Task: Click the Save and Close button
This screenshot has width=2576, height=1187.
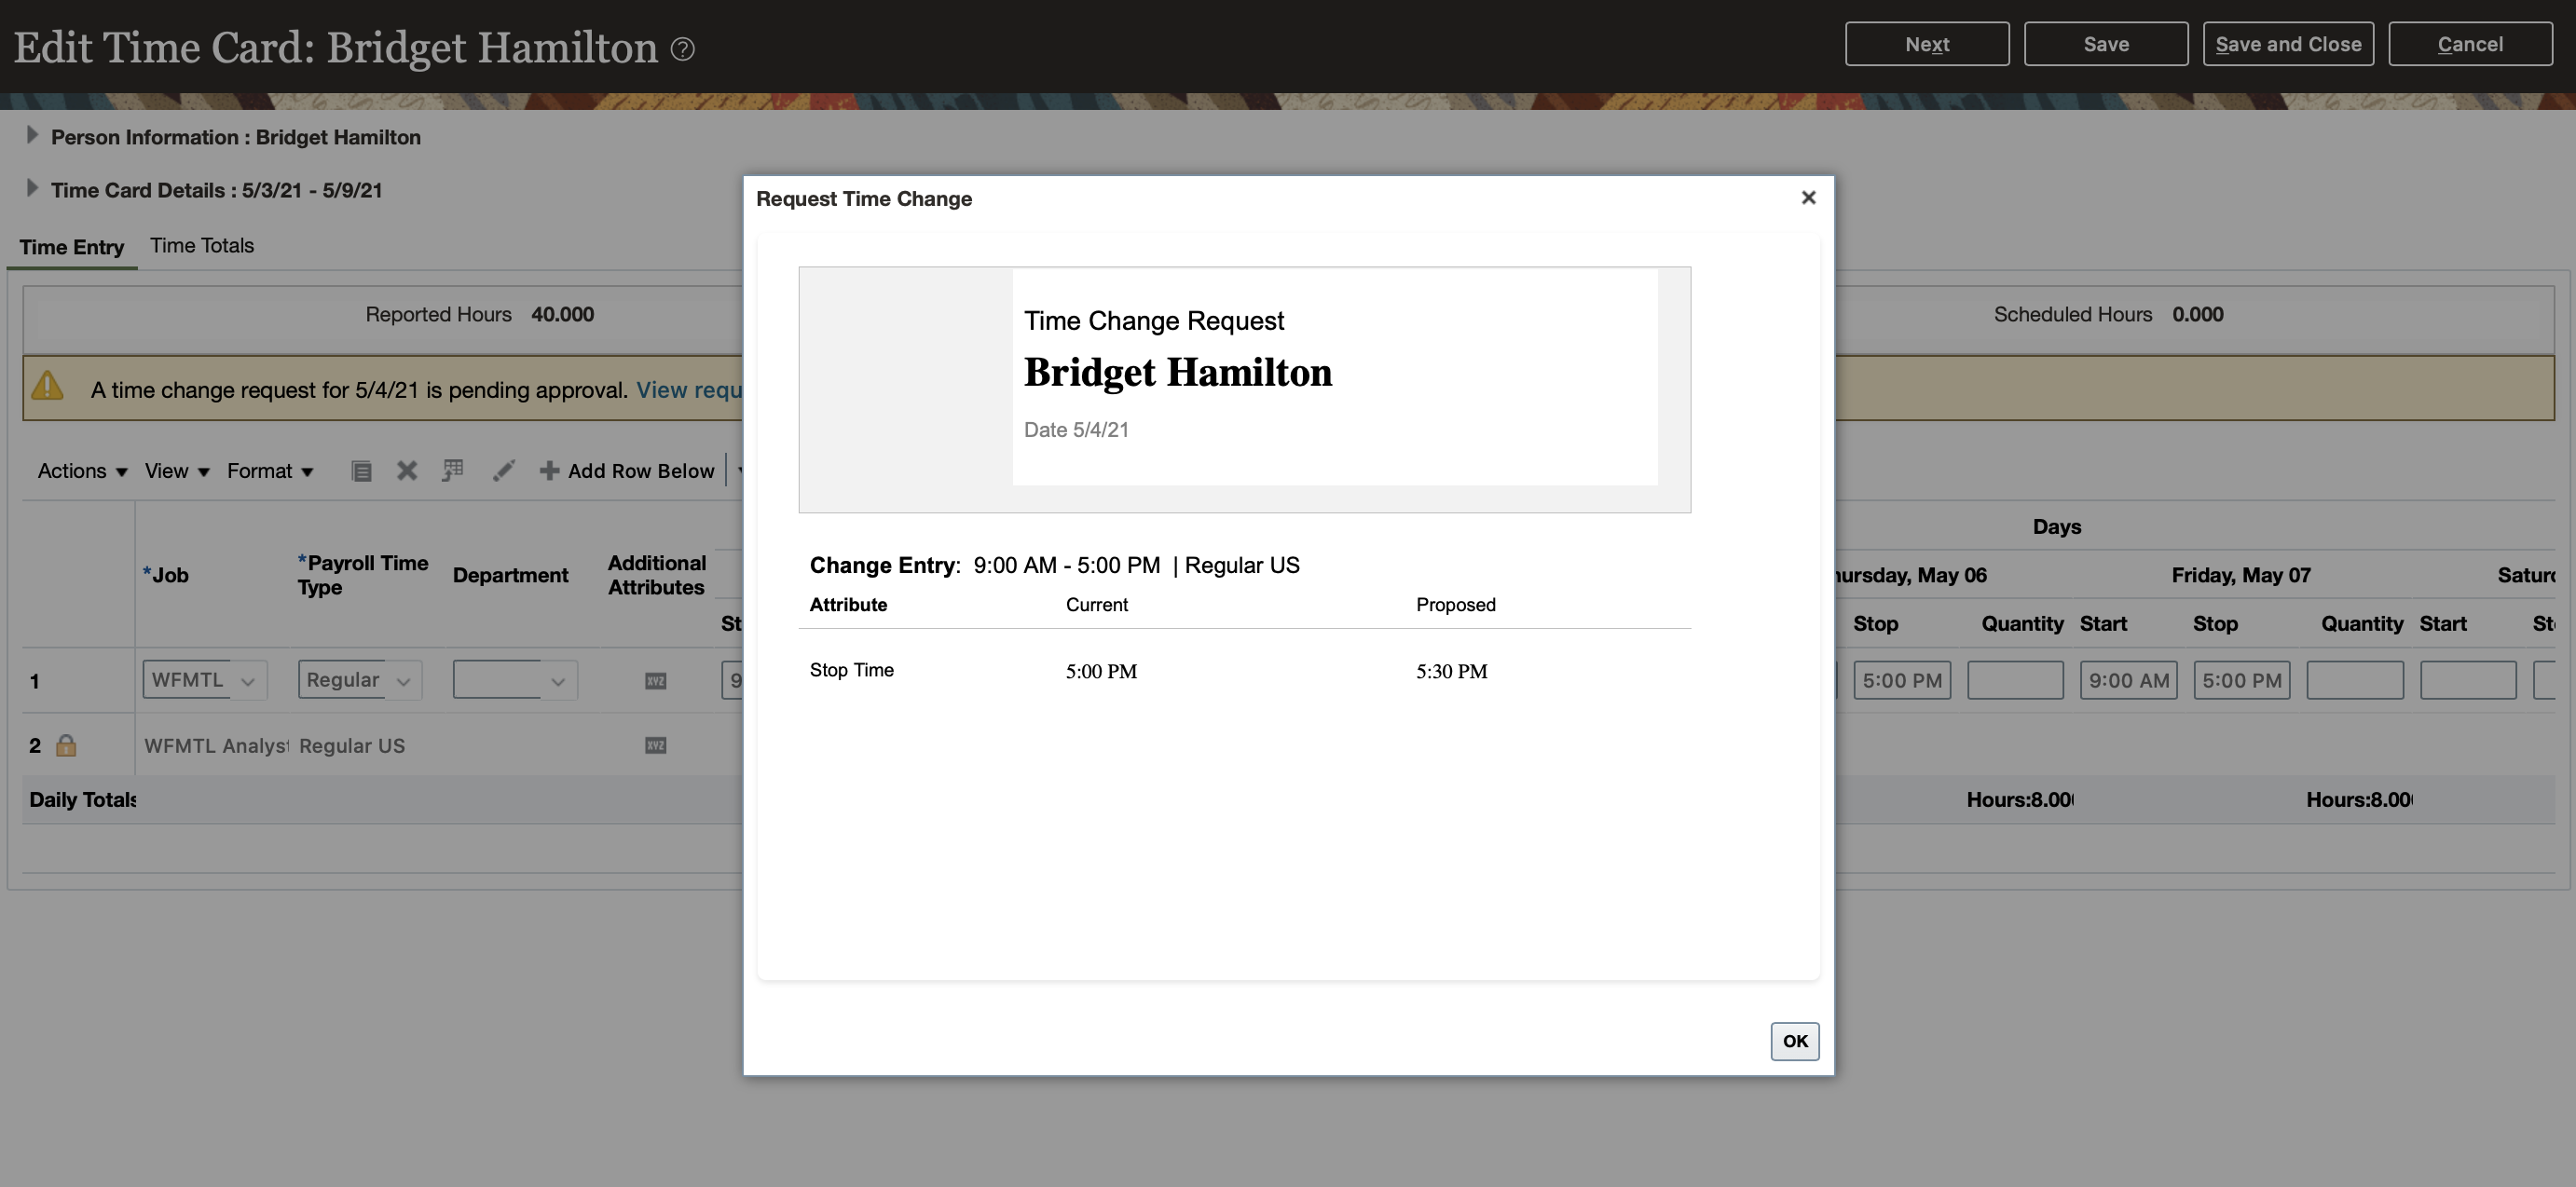Action: [2288, 44]
